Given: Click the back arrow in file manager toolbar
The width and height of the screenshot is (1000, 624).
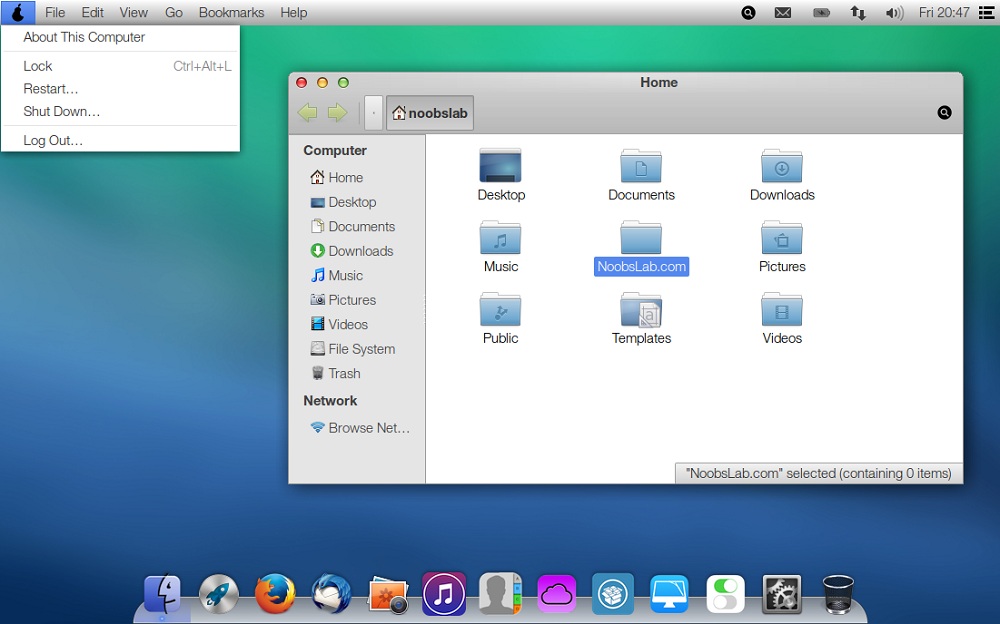Looking at the screenshot, I should (x=307, y=113).
